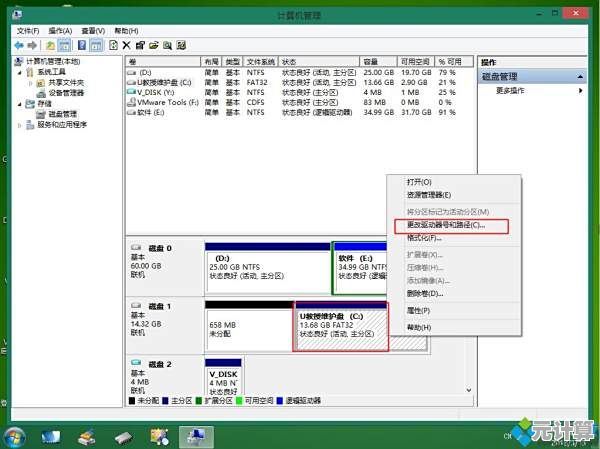Select the V_DISK (Y:) row in volume list
The height and width of the screenshot is (449, 600).
160,92
